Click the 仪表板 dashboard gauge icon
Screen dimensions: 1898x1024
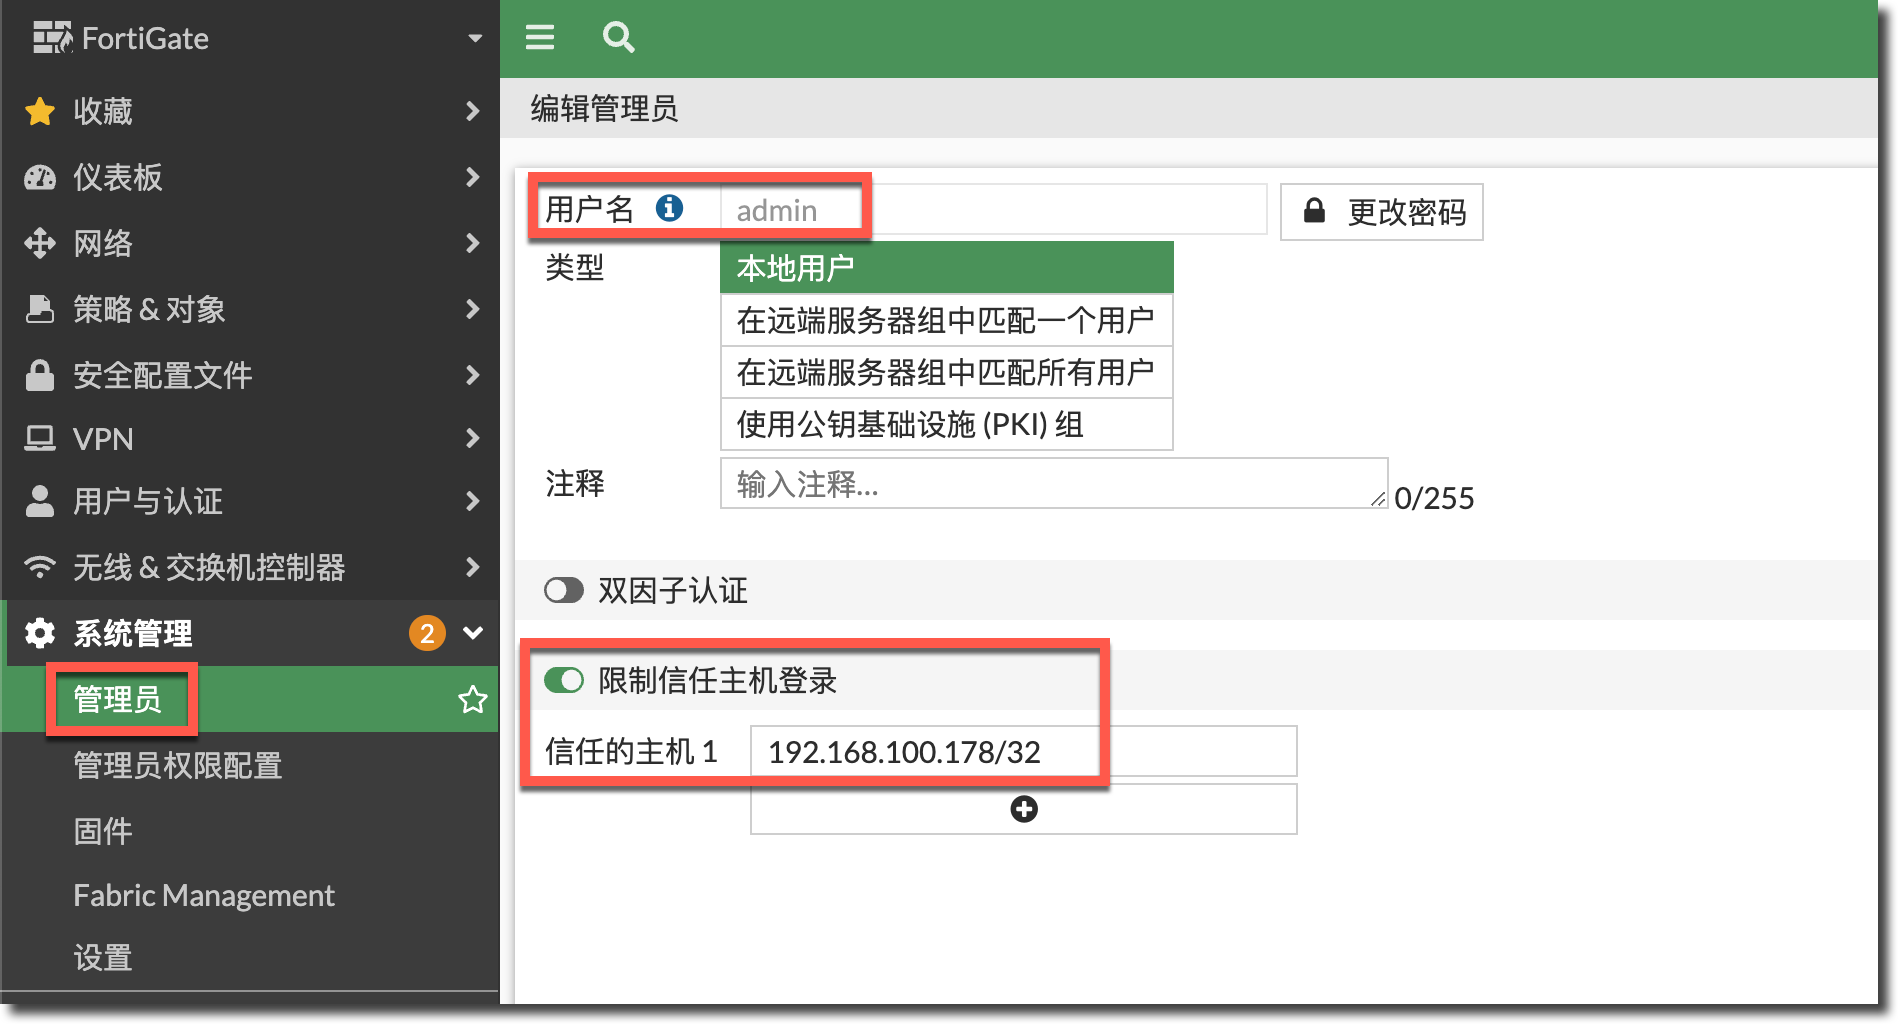(x=40, y=178)
